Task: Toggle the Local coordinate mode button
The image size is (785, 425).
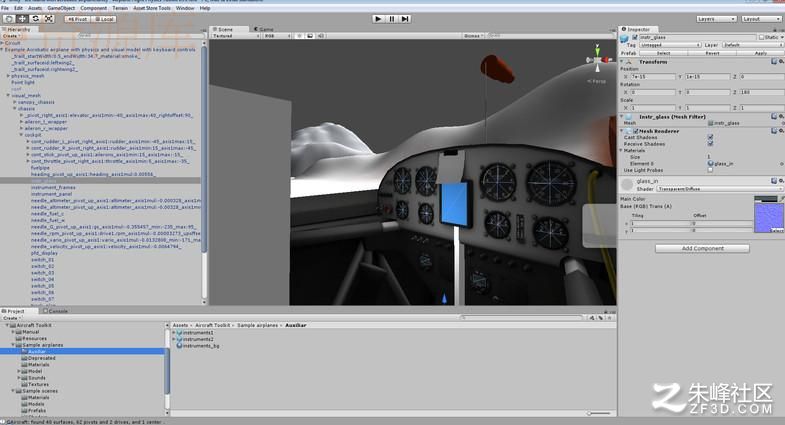Action: click(104, 19)
